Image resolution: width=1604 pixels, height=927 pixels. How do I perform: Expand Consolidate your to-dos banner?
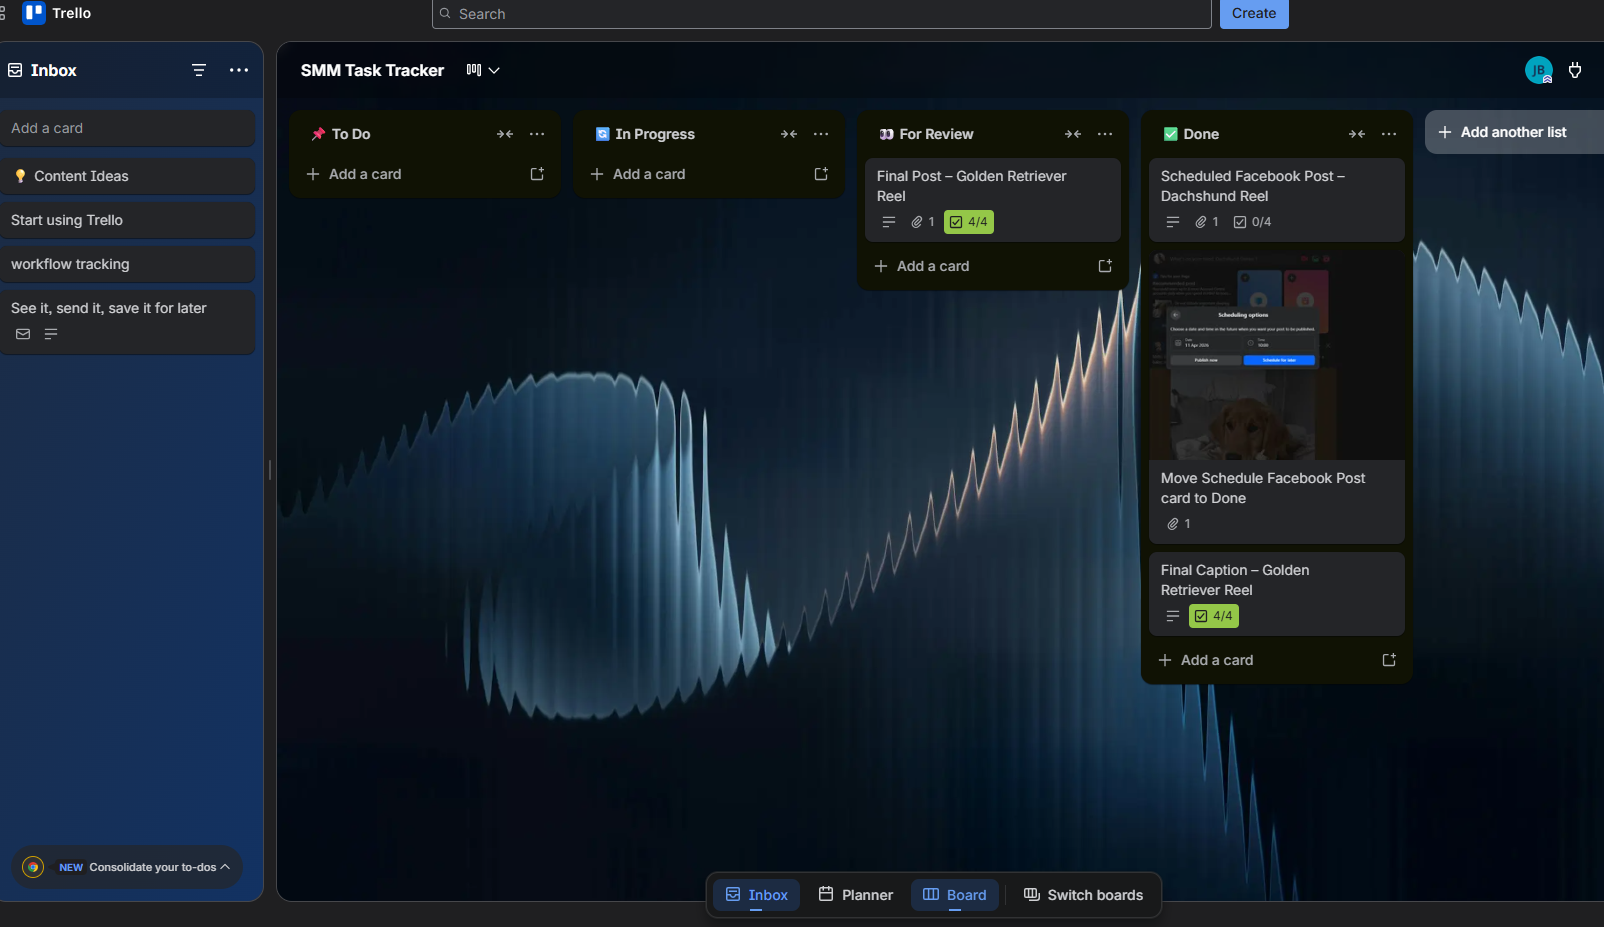tap(127, 867)
